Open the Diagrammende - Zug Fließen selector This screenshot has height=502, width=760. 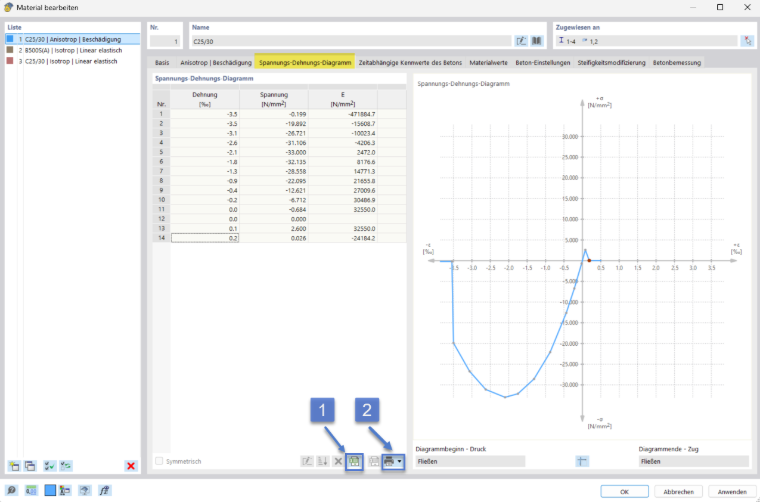(694, 461)
